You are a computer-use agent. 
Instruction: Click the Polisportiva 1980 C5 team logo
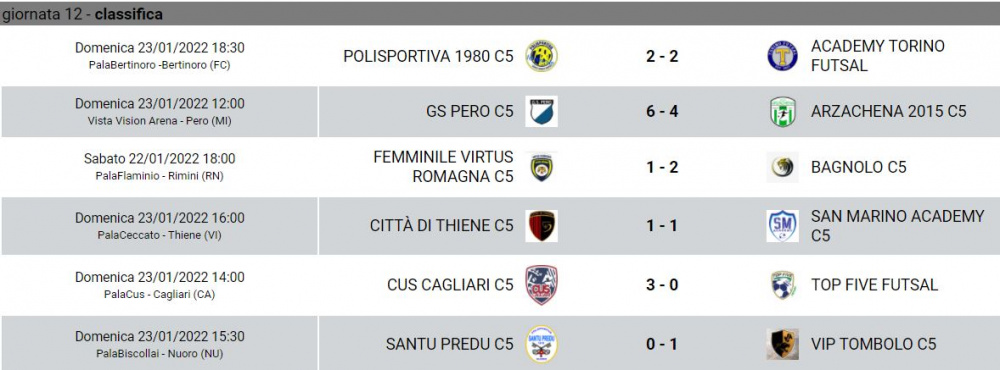point(541,56)
